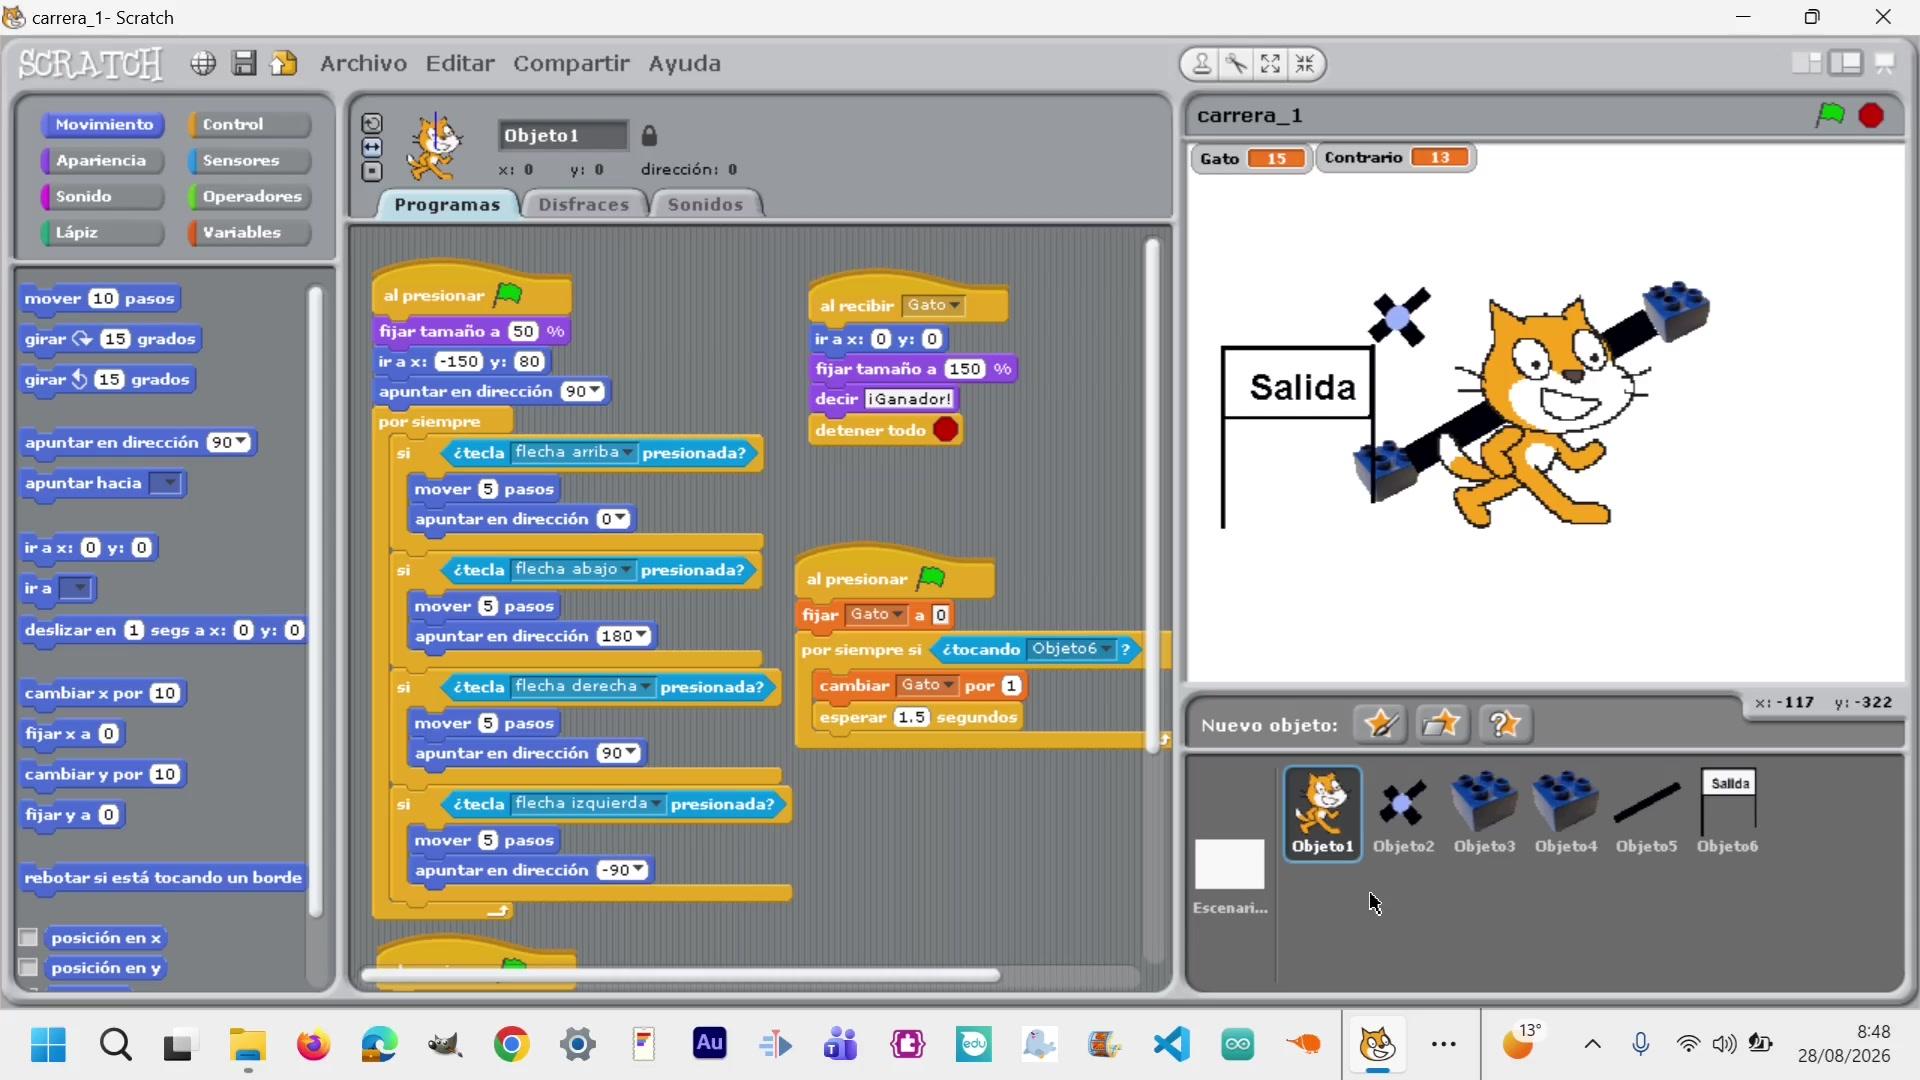Enable the 'posición en x' monitor checkbox
The width and height of the screenshot is (1920, 1080).
click(28, 938)
